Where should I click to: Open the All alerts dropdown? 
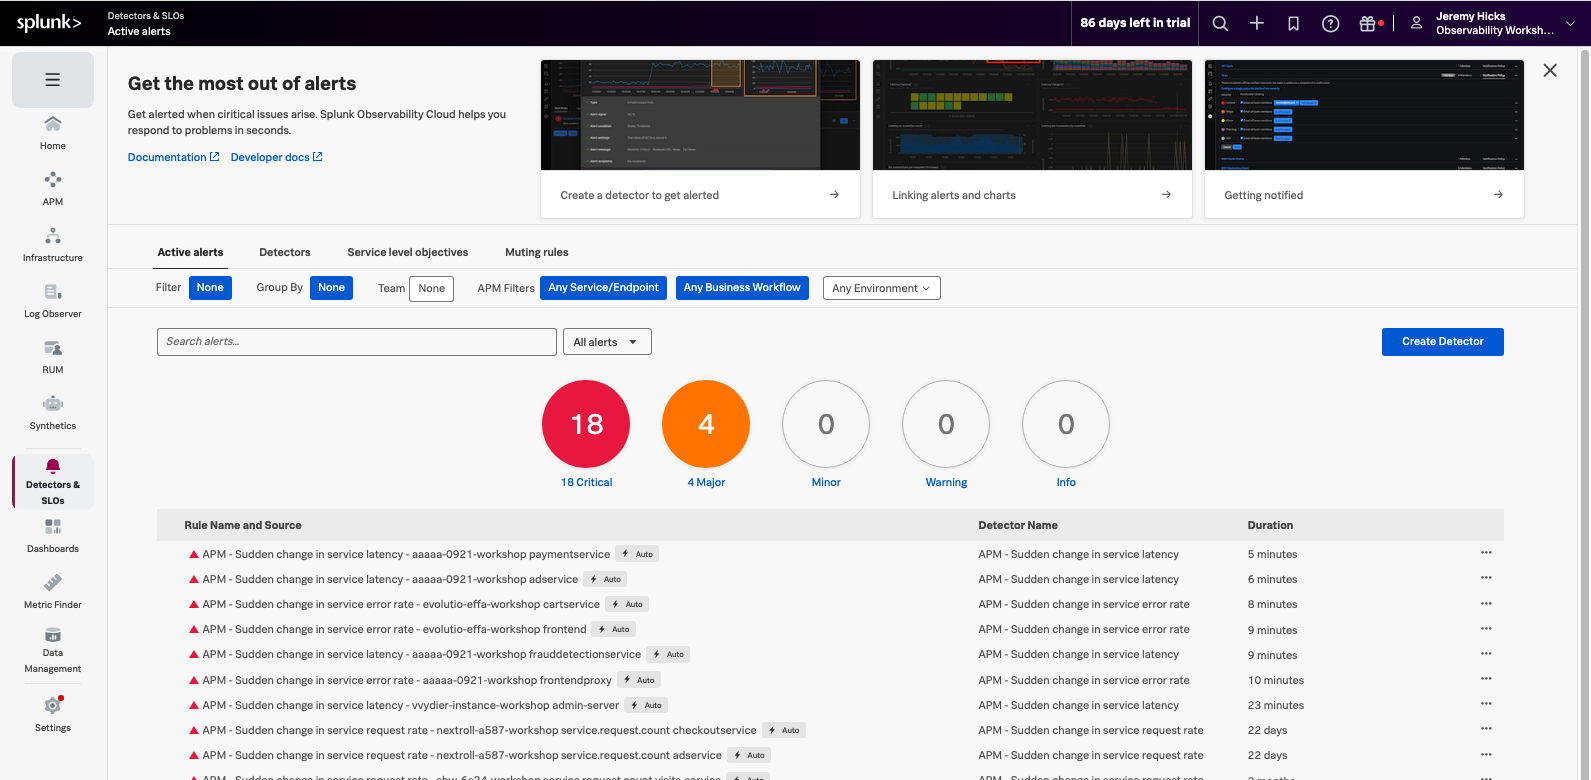point(606,342)
